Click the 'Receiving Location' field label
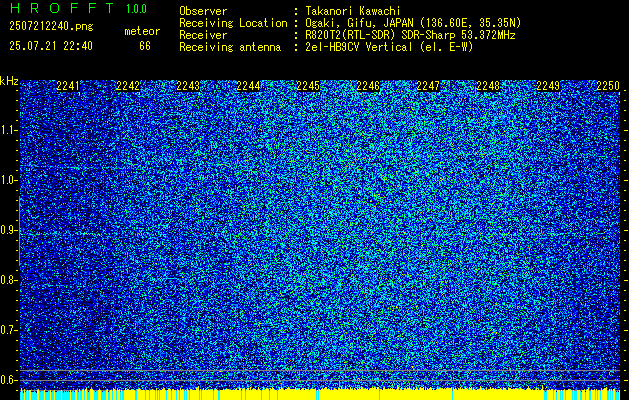629x400 pixels. pos(233,23)
